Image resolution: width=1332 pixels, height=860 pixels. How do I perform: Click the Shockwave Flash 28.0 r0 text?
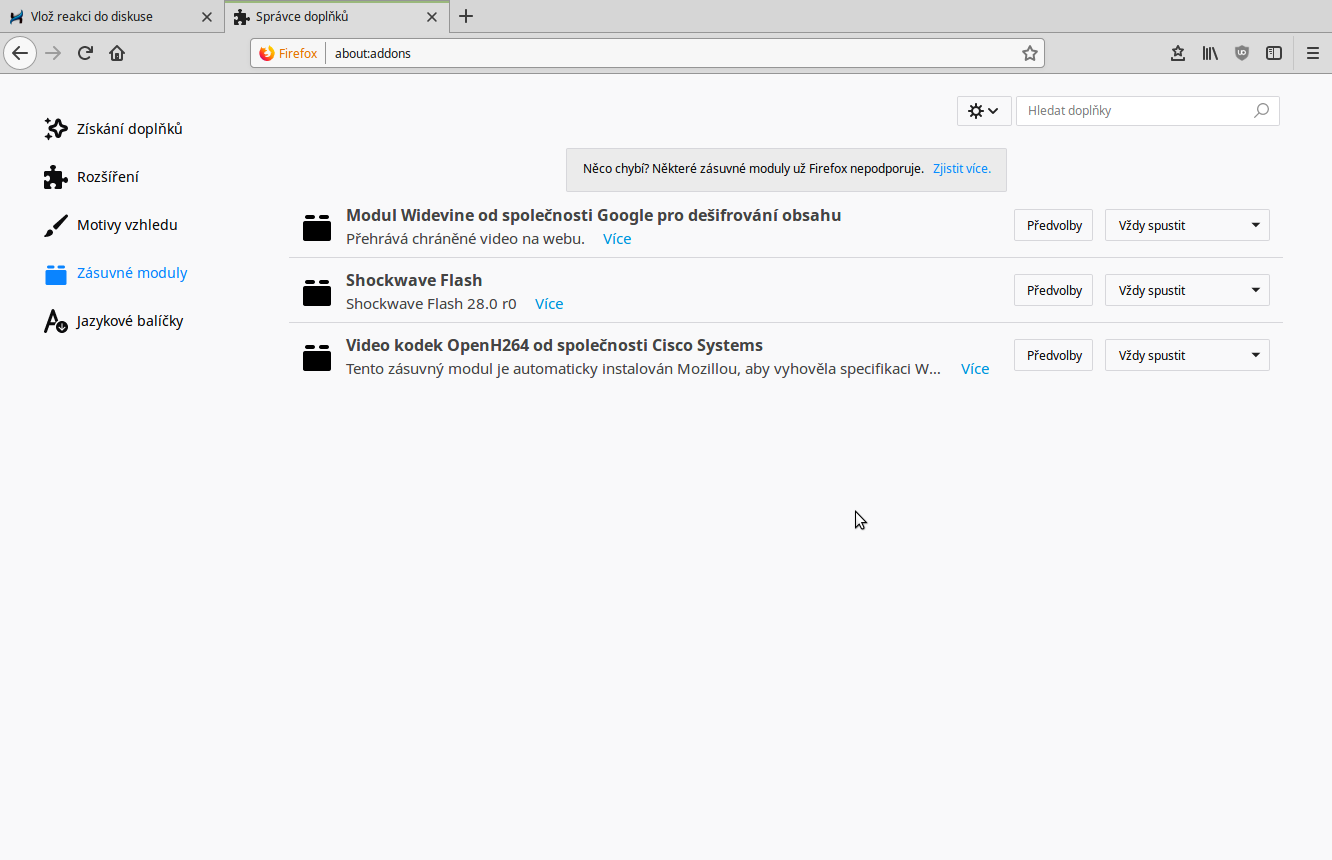[431, 304]
